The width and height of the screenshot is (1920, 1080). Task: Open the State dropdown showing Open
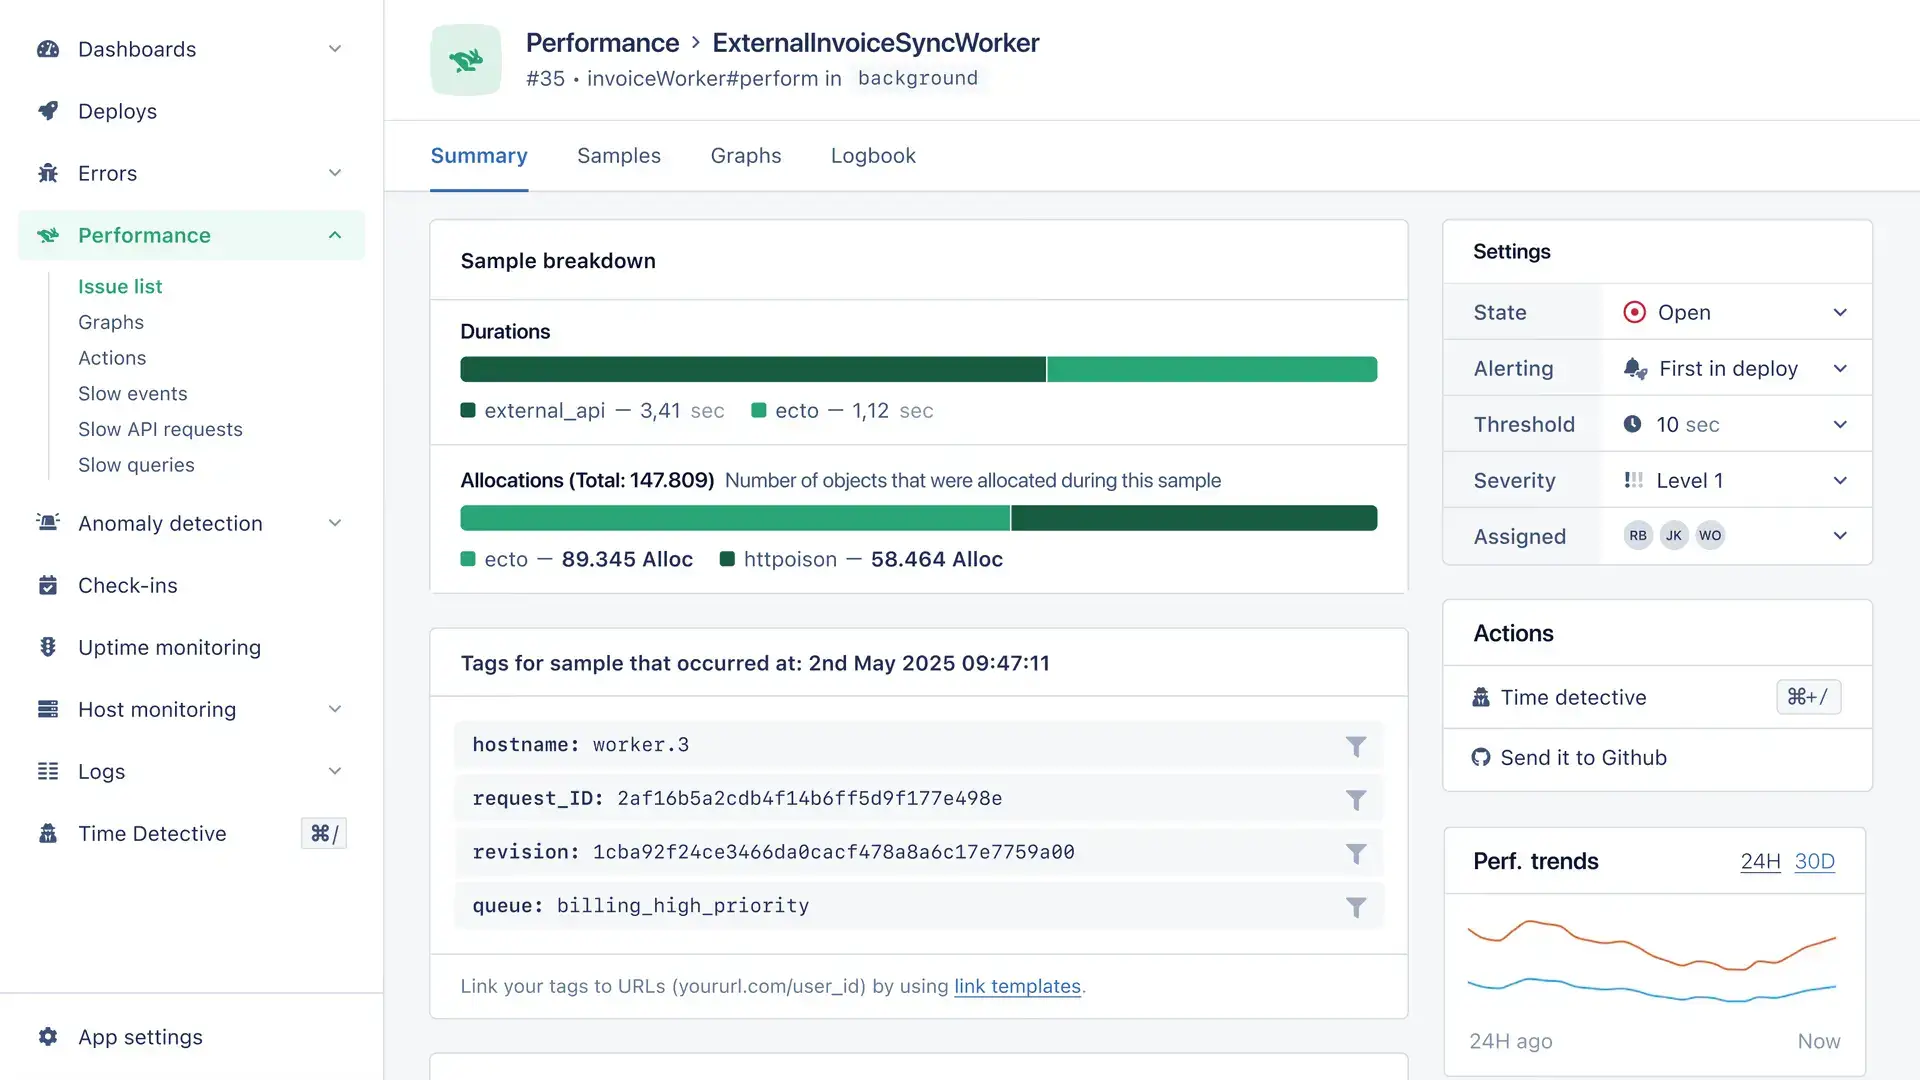click(1840, 312)
